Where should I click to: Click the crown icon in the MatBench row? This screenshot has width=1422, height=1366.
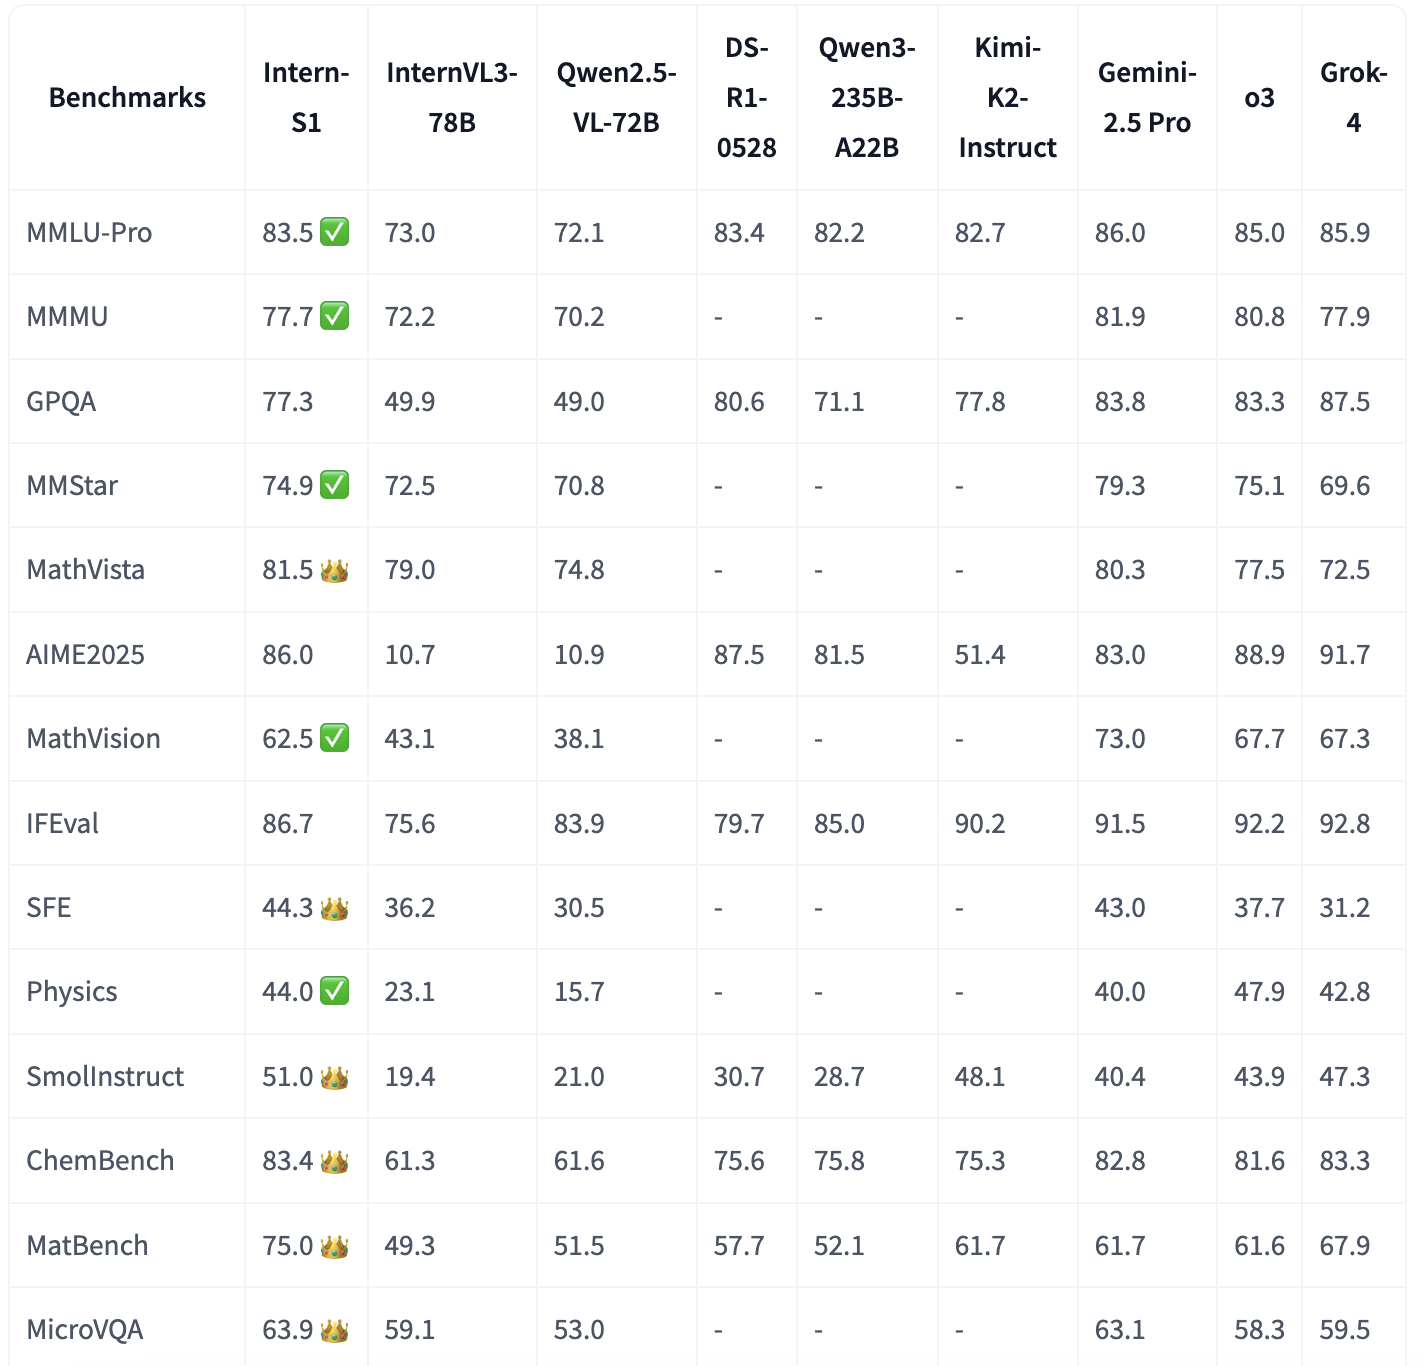(x=334, y=1246)
